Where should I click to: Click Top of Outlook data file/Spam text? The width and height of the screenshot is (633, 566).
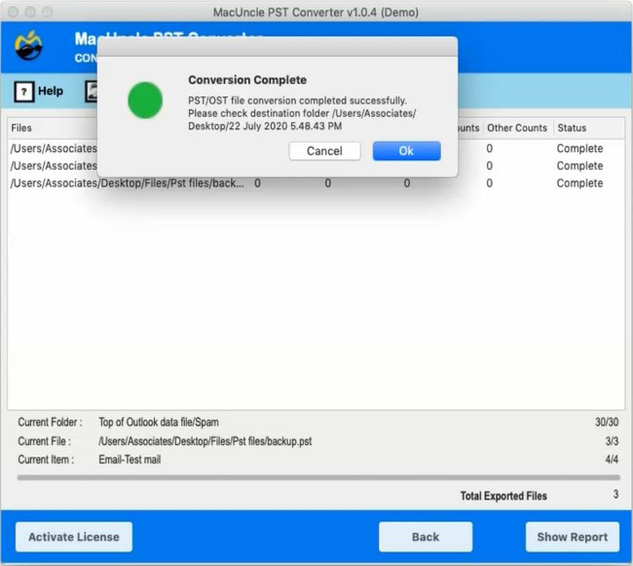click(159, 422)
